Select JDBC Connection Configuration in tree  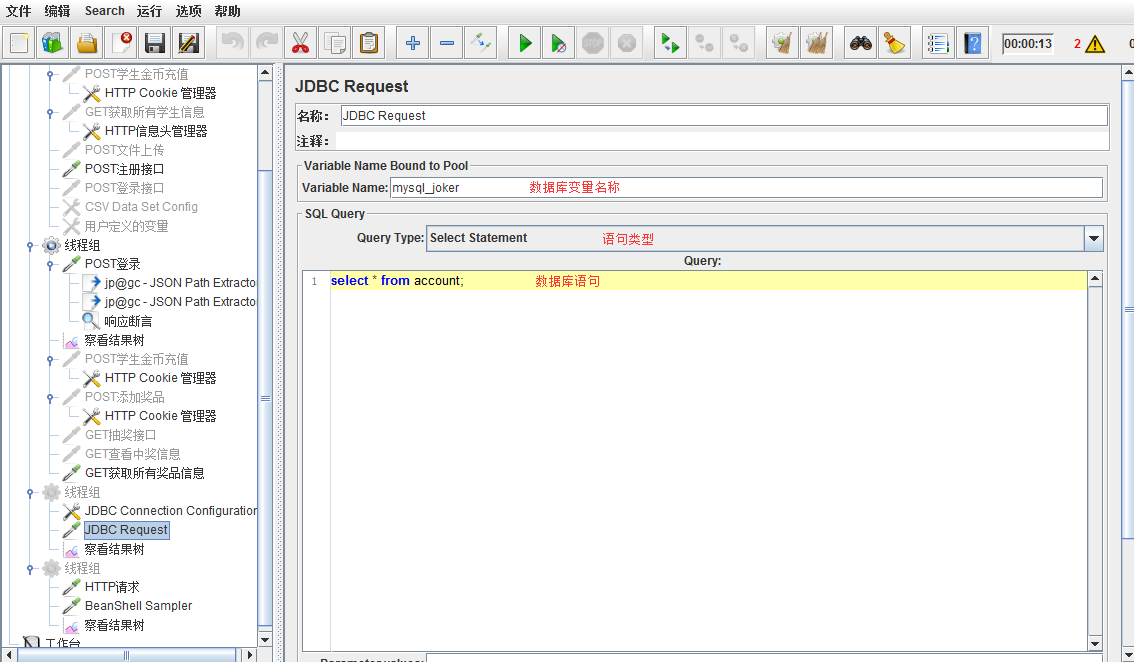[x=171, y=511]
